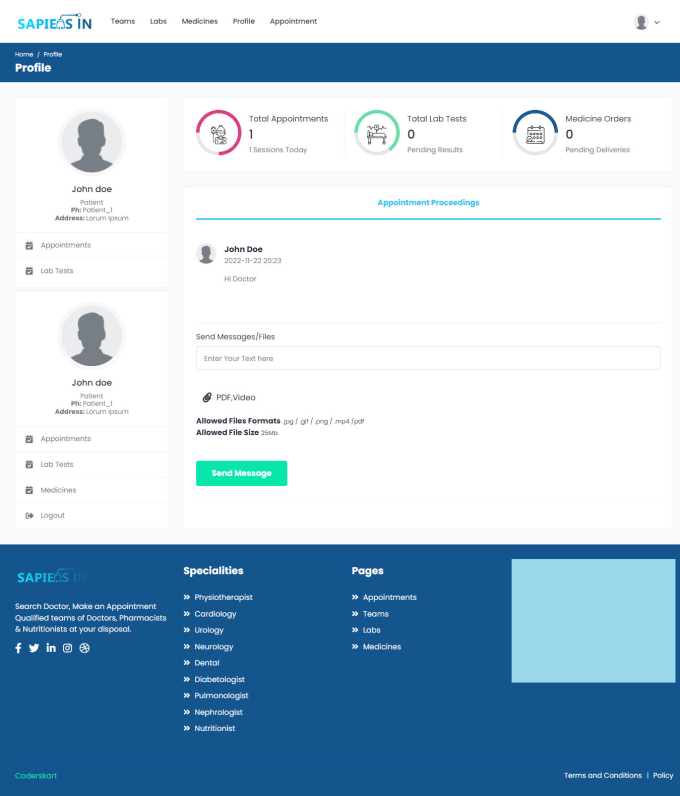
Task: Open Appointment in top navigation
Action: (x=293, y=21)
